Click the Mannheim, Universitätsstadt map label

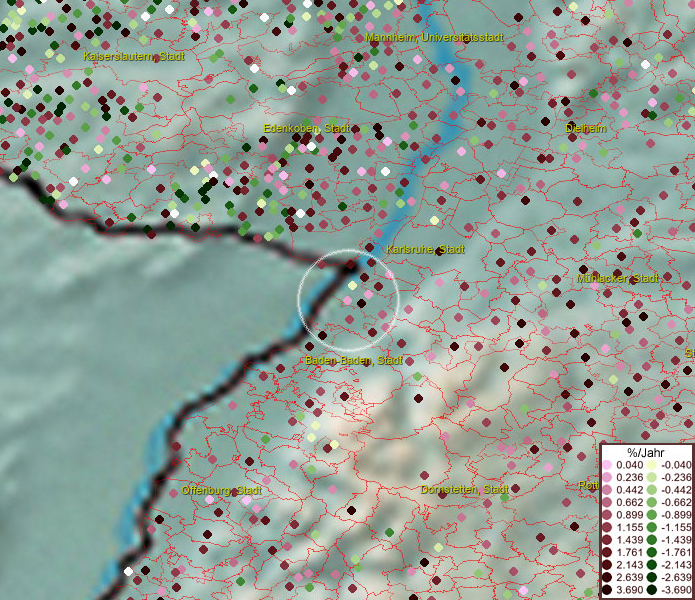pyautogui.click(x=434, y=37)
